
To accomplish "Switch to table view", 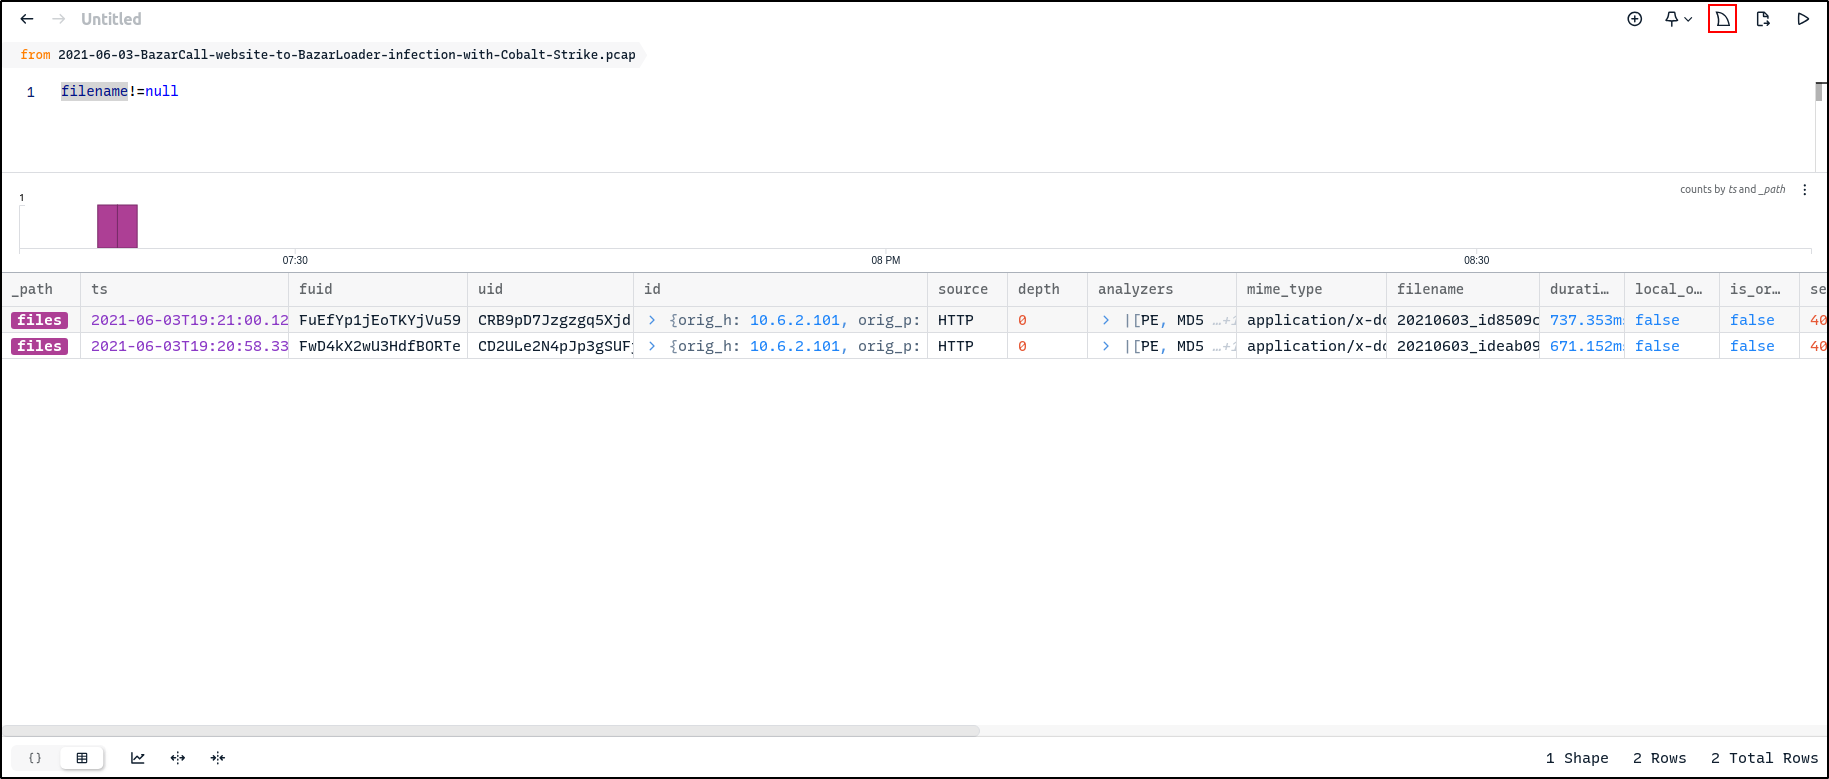I will pyautogui.click(x=82, y=758).
